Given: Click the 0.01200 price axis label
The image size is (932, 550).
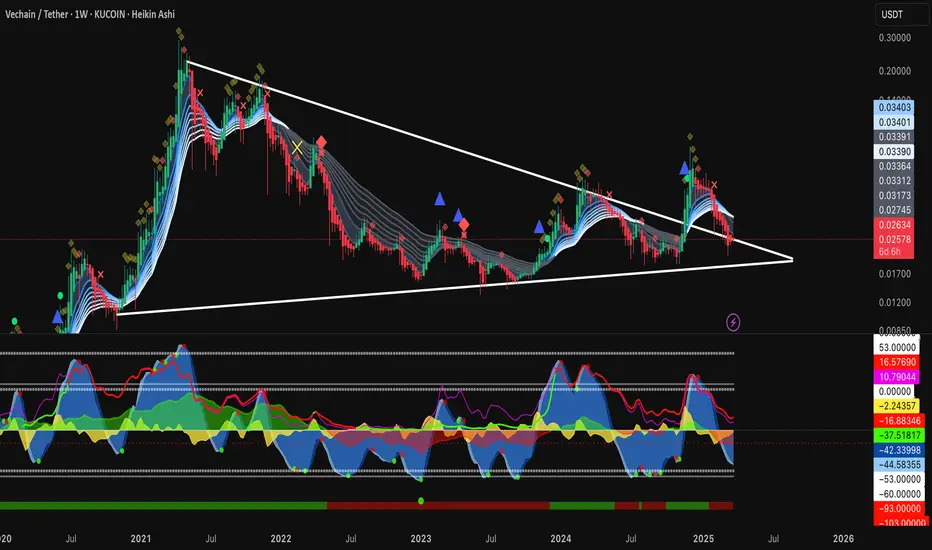Looking at the screenshot, I should click(x=895, y=303).
